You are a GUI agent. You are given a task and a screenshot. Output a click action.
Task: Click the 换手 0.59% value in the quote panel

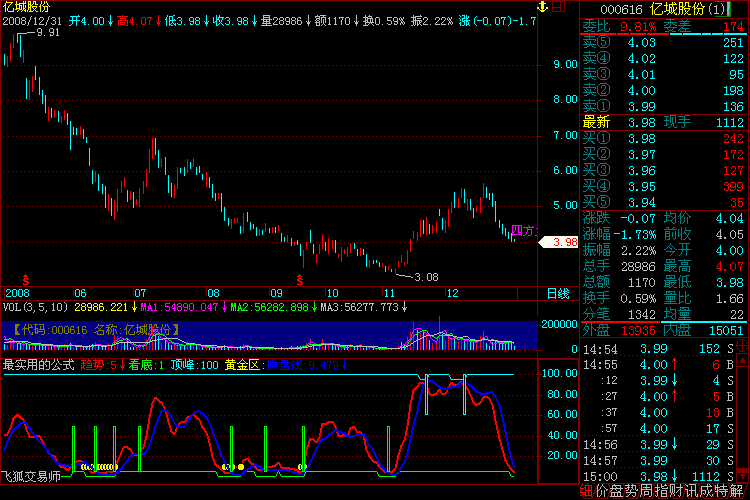pos(638,299)
